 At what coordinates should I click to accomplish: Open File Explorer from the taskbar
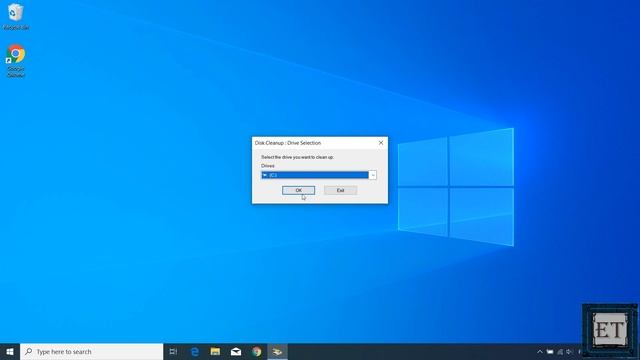(x=215, y=351)
